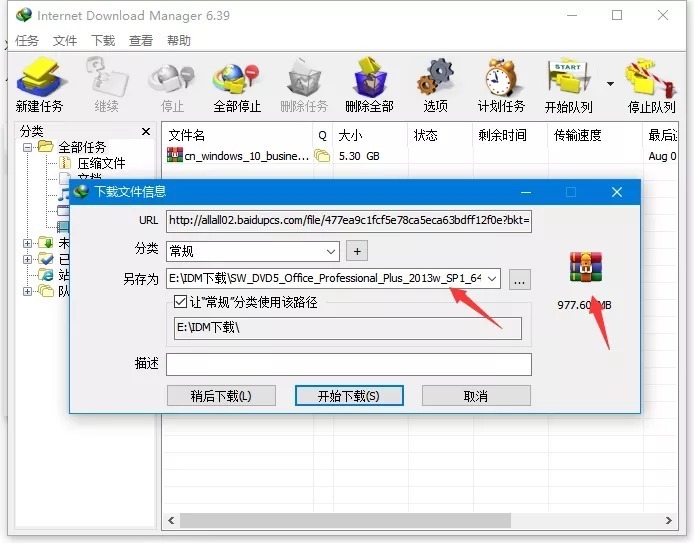Sort by 状态 column header
The width and height of the screenshot is (694, 543).
(x=440, y=135)
